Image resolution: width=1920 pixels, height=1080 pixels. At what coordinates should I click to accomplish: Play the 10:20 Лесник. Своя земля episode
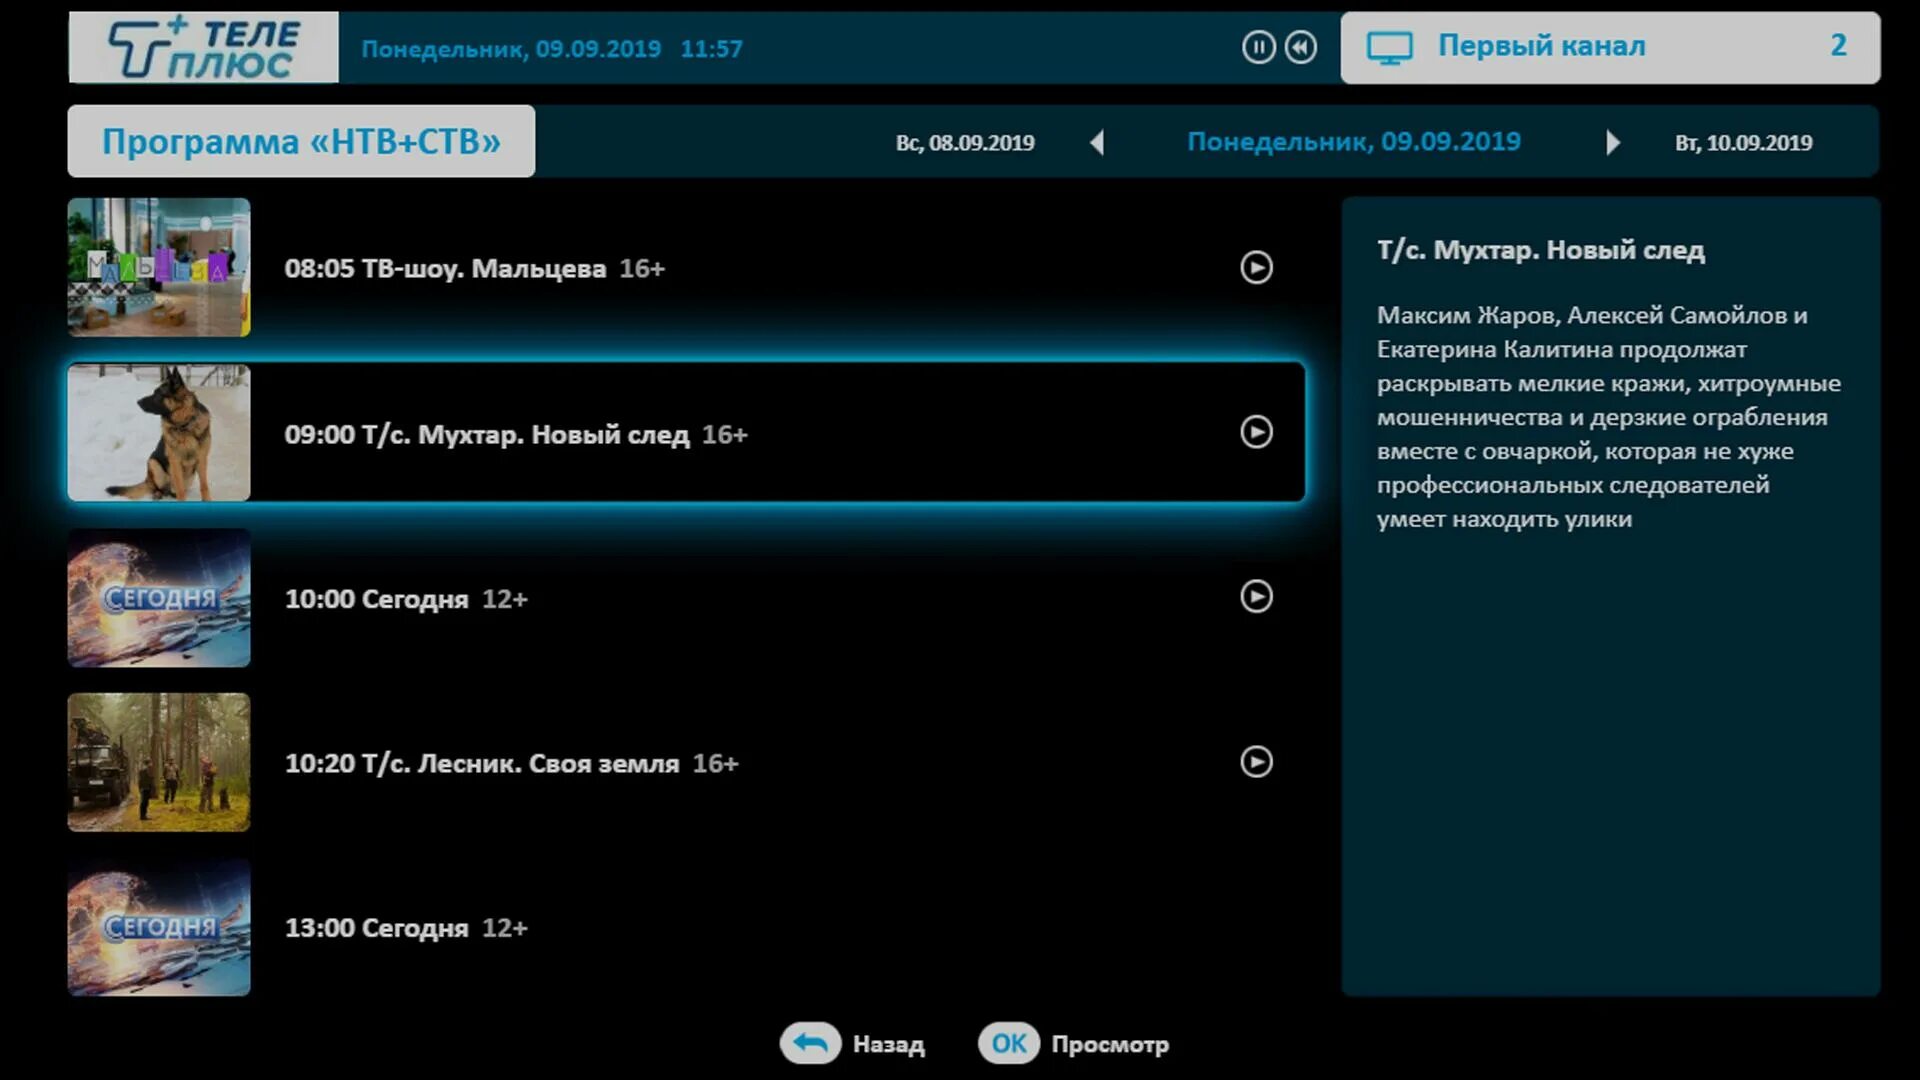(x=1256, y=762)
